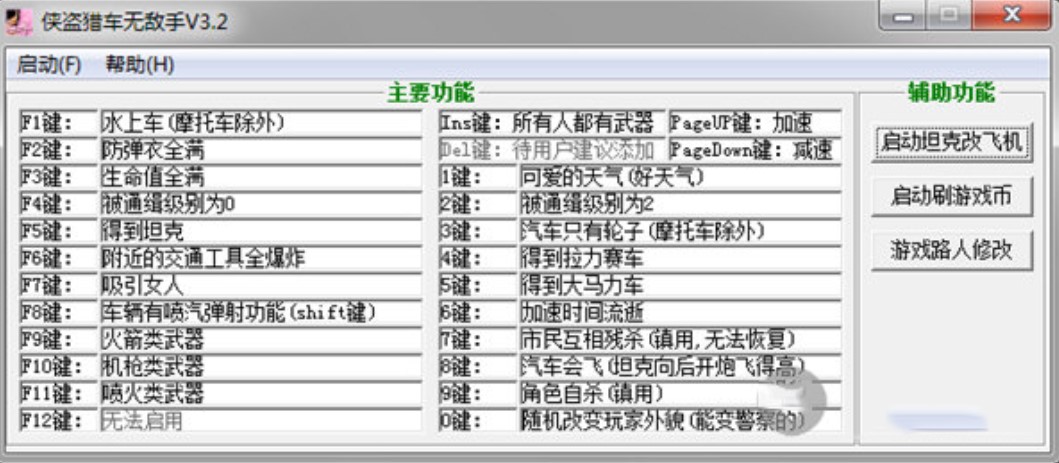
Task: Click the PageDown键: 减速 entry
Action: click(755, 150)
